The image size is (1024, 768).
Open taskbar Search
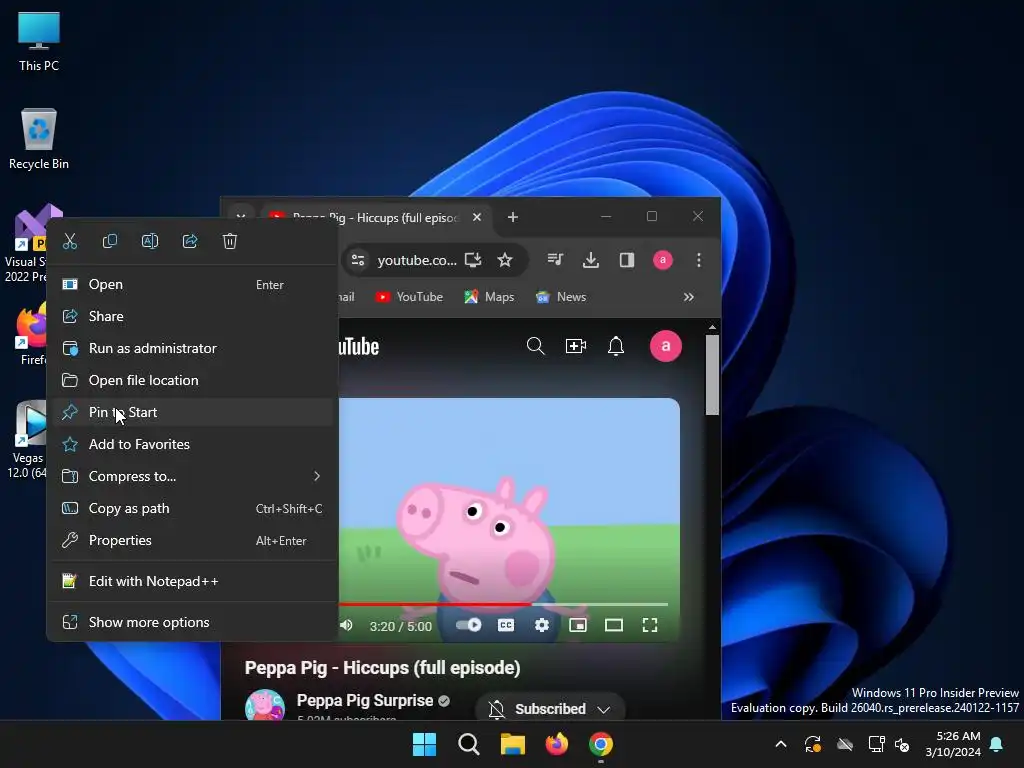tap(468, 744)
